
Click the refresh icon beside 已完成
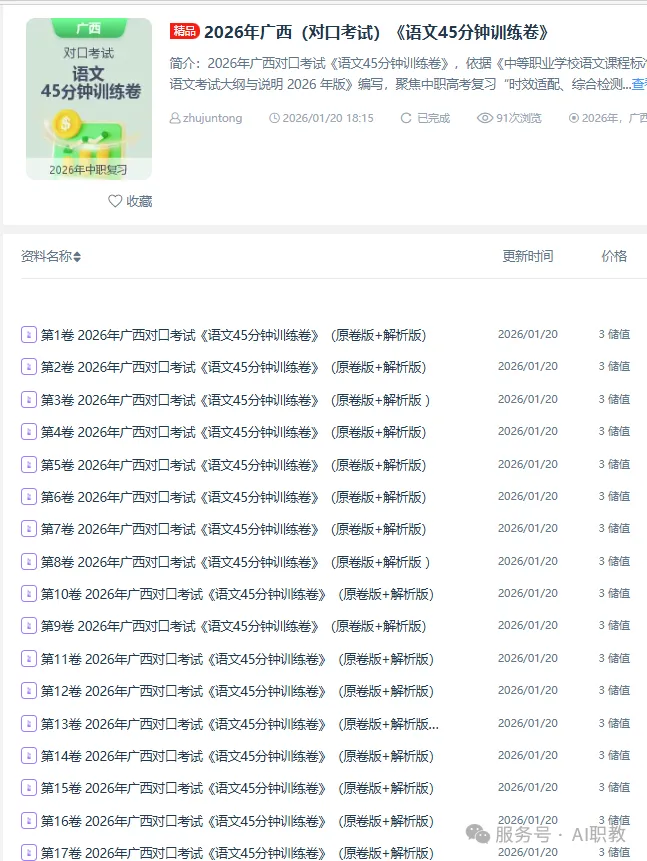(x=406, y=118)
